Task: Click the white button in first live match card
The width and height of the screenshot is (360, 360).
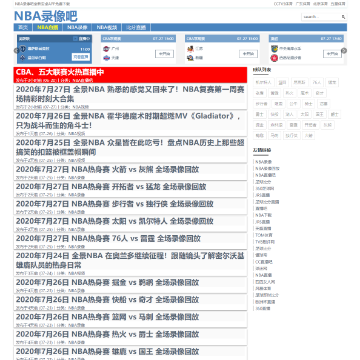Action: click(x=81, y=57)
